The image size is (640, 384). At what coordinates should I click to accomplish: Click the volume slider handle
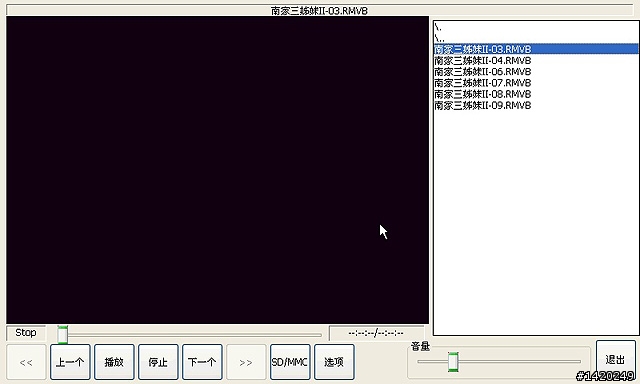[453, 362]
